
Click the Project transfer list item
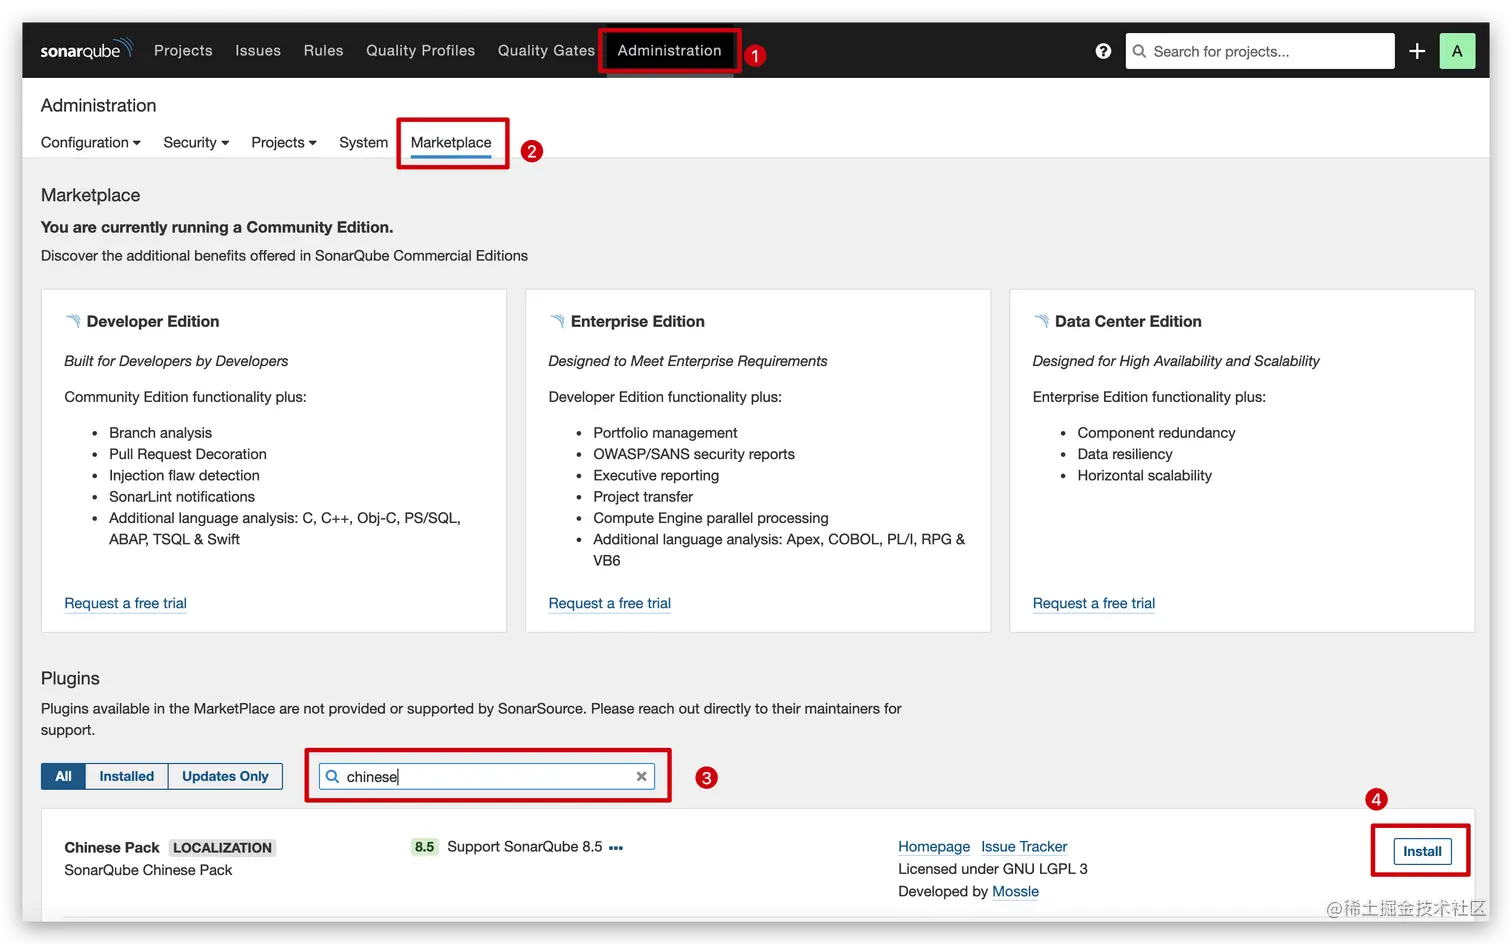643,497
